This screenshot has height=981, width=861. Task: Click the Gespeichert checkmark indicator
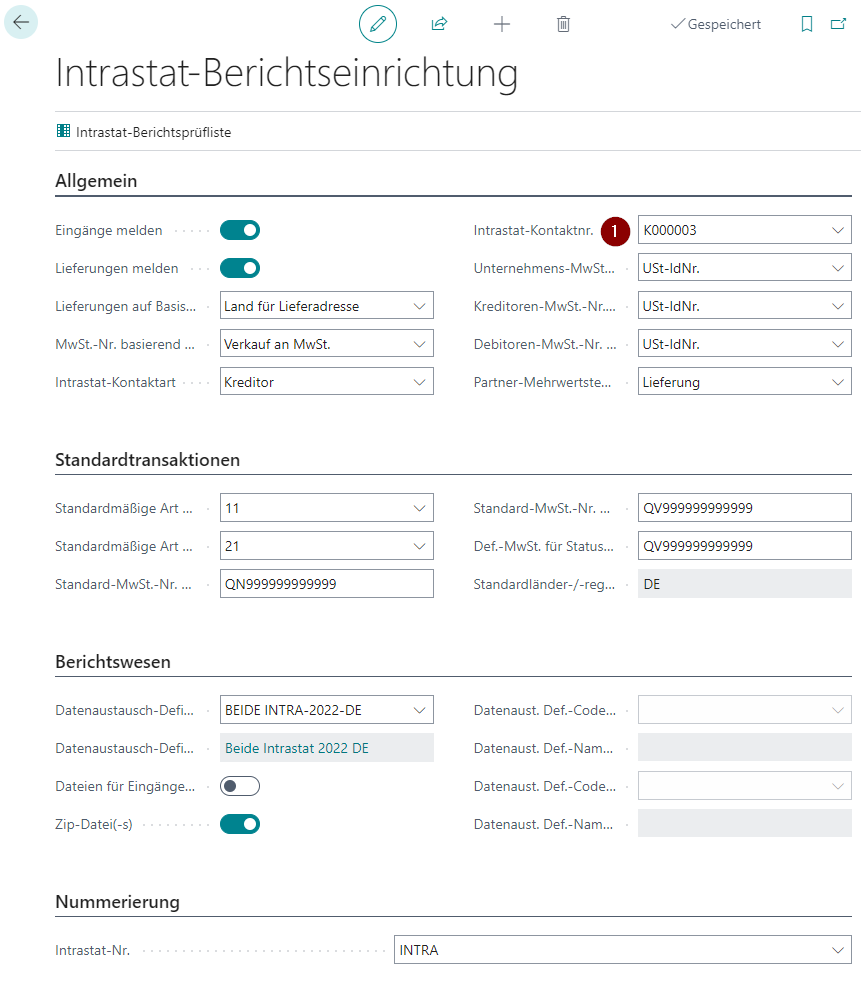tap(715, 23)
